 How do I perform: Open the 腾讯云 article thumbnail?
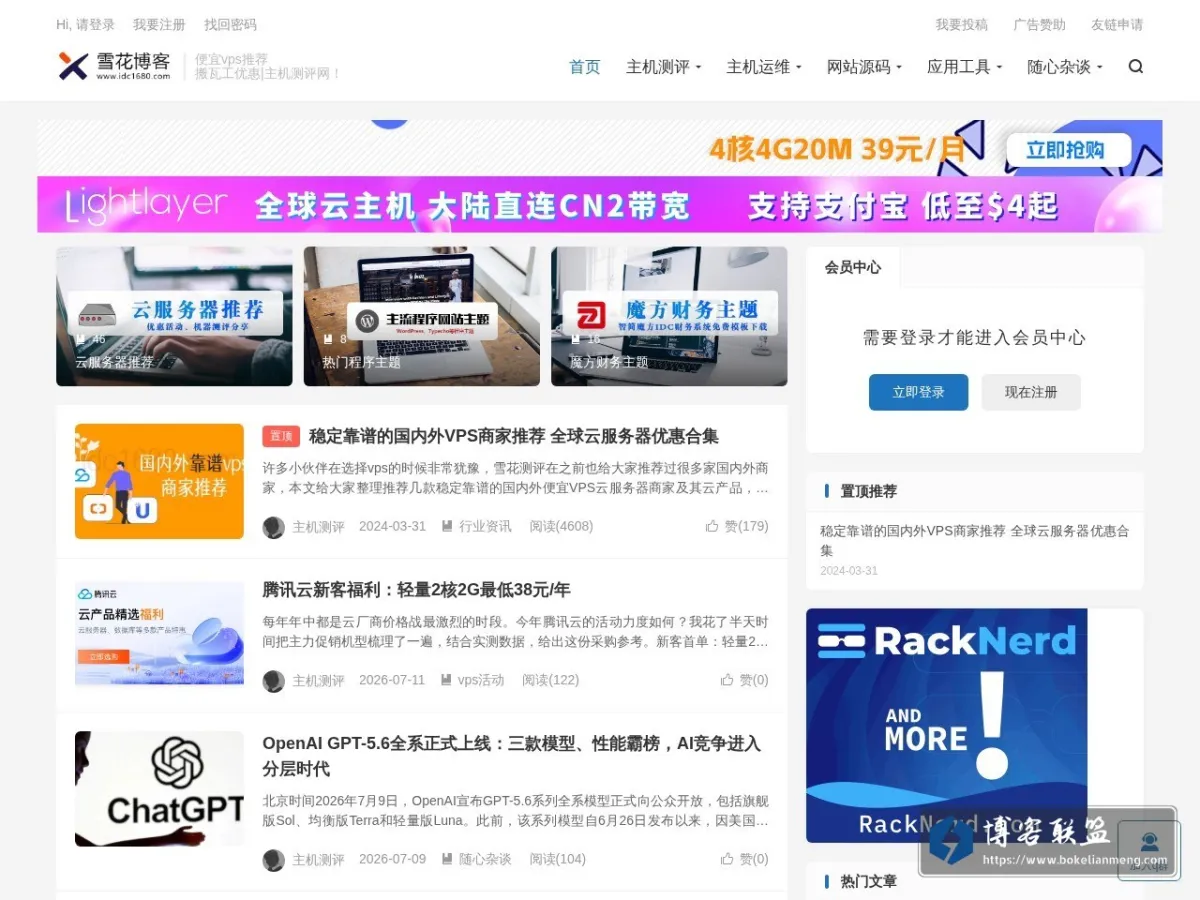pos(159,635)
